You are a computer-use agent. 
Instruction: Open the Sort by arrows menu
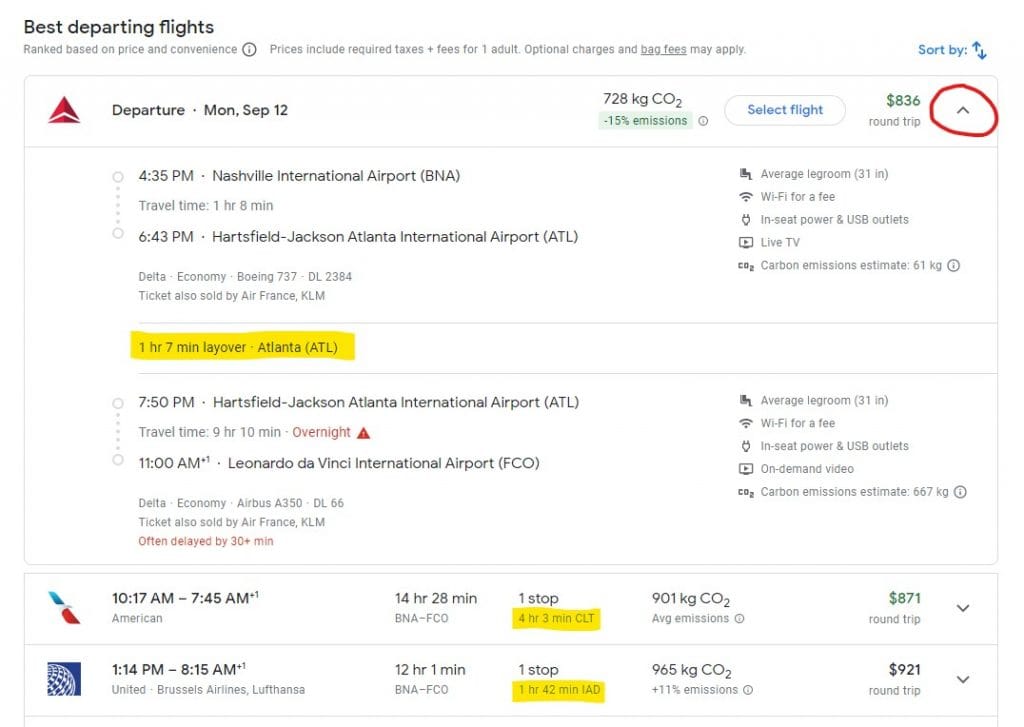click(980, 49)
